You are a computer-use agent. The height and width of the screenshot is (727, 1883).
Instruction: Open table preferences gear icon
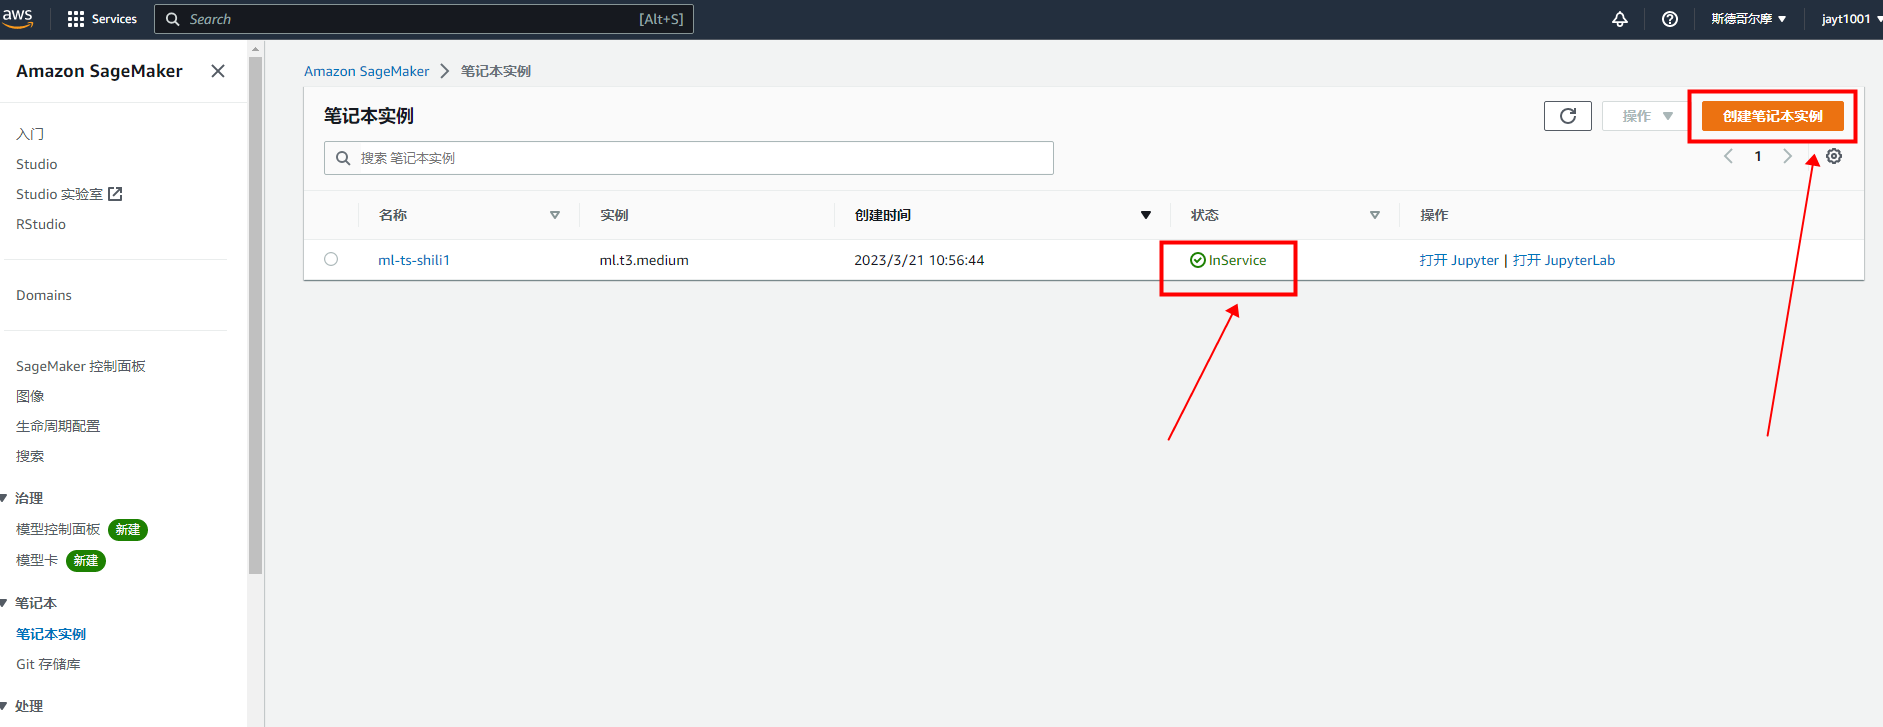[1834, 156]
